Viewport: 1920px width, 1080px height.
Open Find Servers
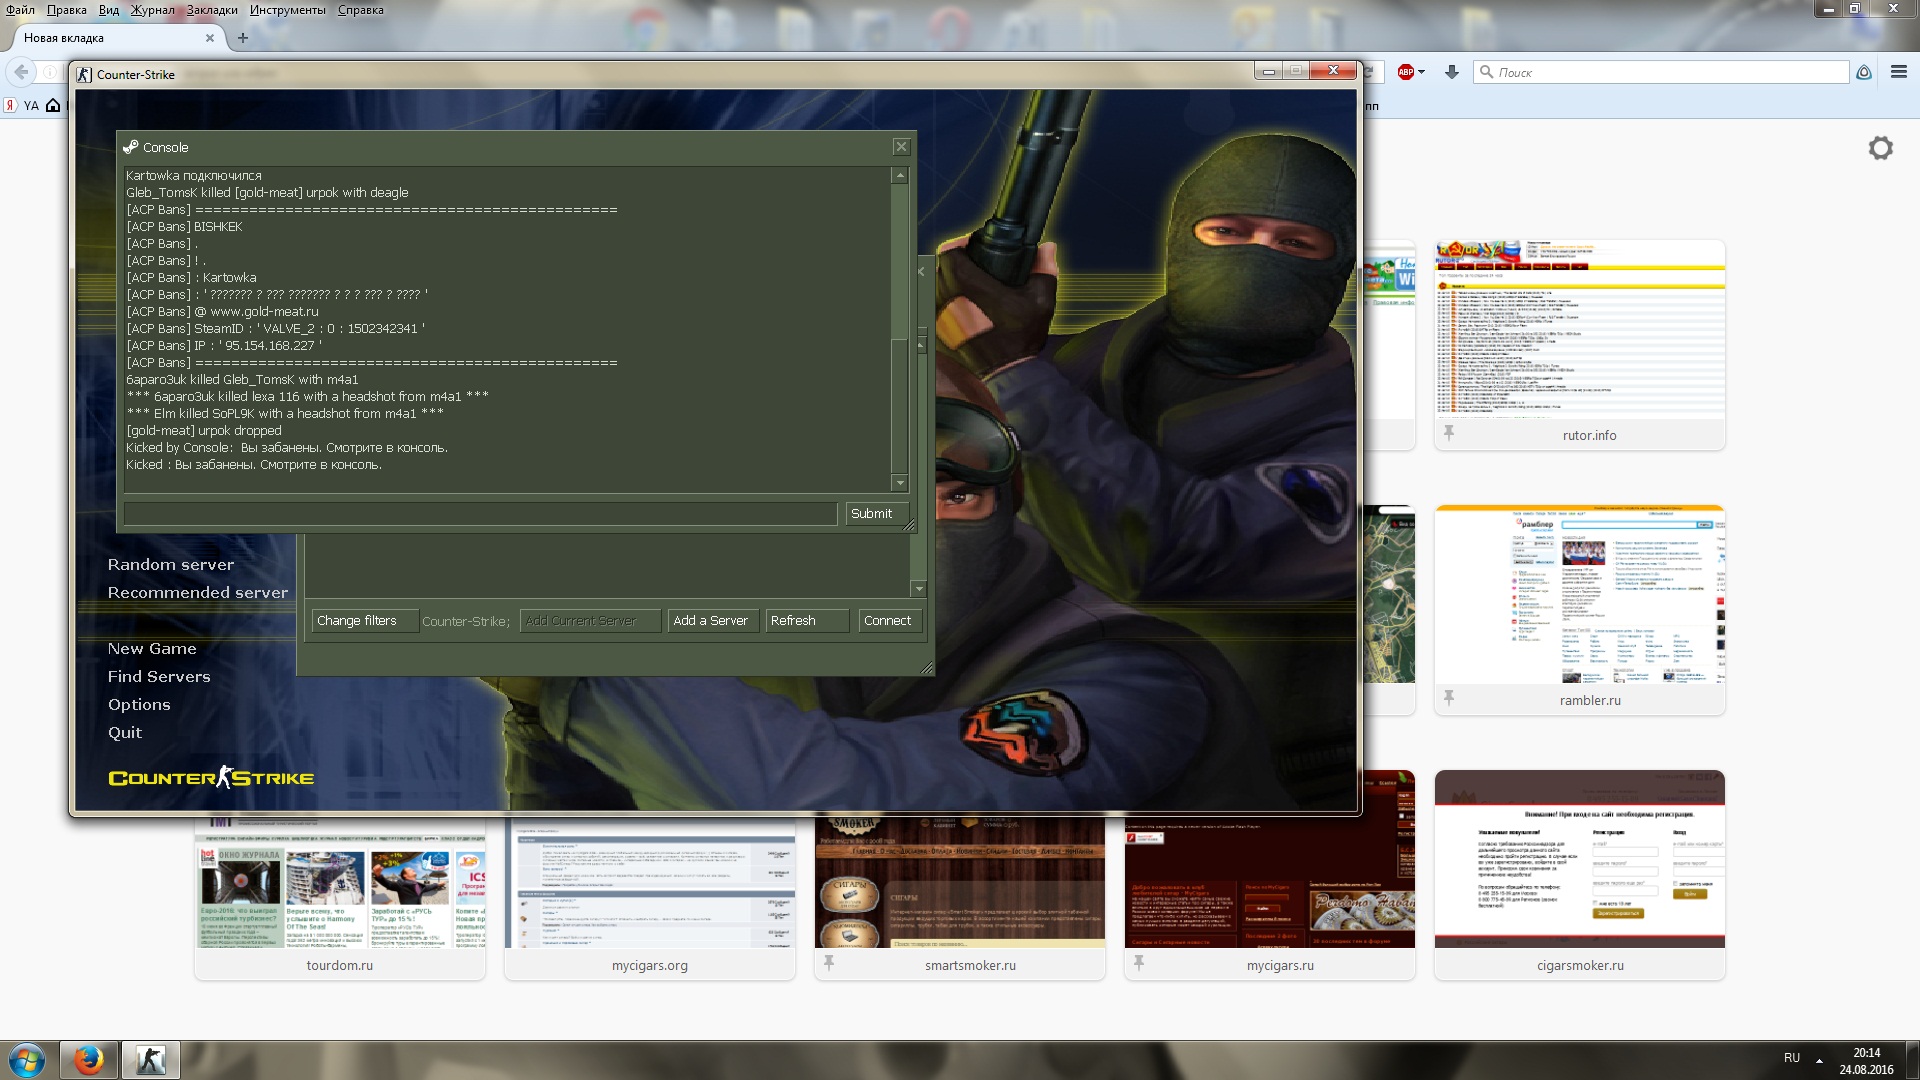(159, 677)
